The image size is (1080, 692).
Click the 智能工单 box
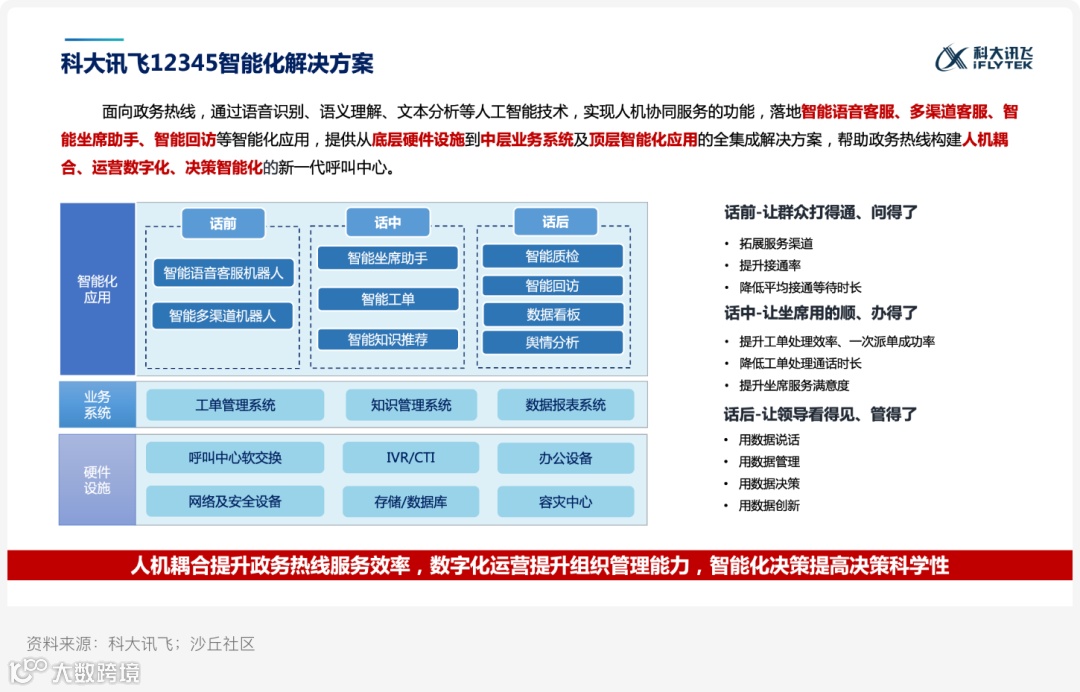(x=388, y=299)
